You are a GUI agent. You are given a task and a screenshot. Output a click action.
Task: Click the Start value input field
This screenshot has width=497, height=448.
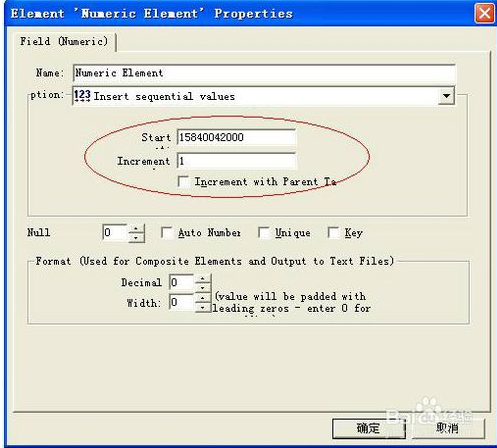coord(236,137)
